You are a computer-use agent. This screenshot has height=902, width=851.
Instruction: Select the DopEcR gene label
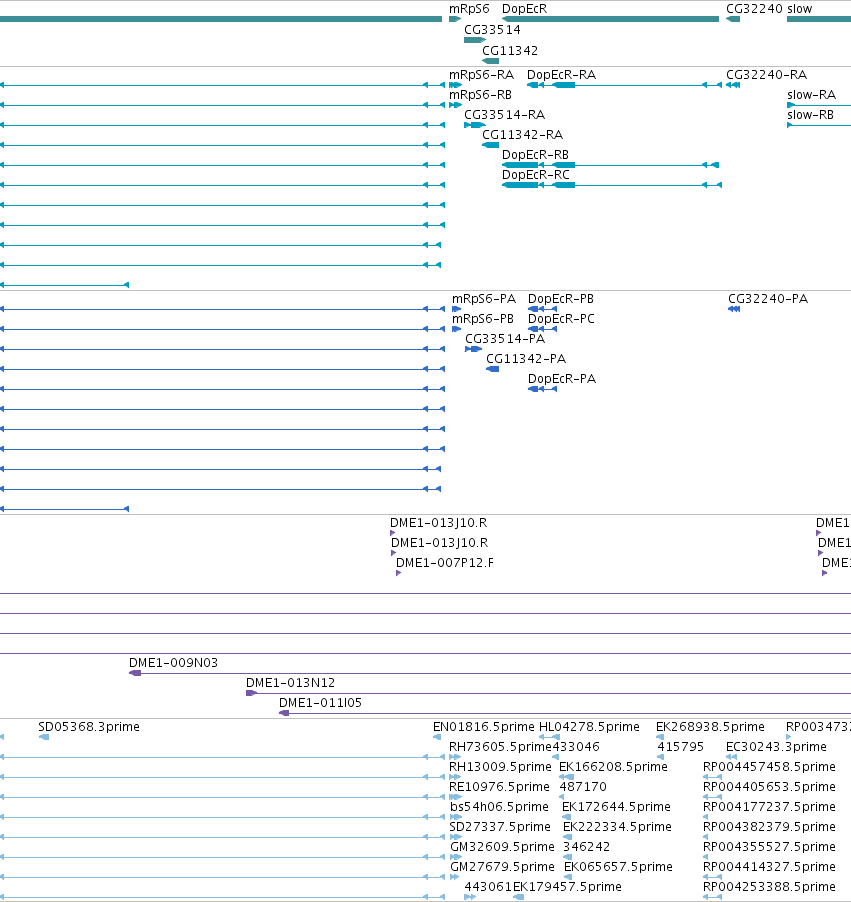coord(524,9)
